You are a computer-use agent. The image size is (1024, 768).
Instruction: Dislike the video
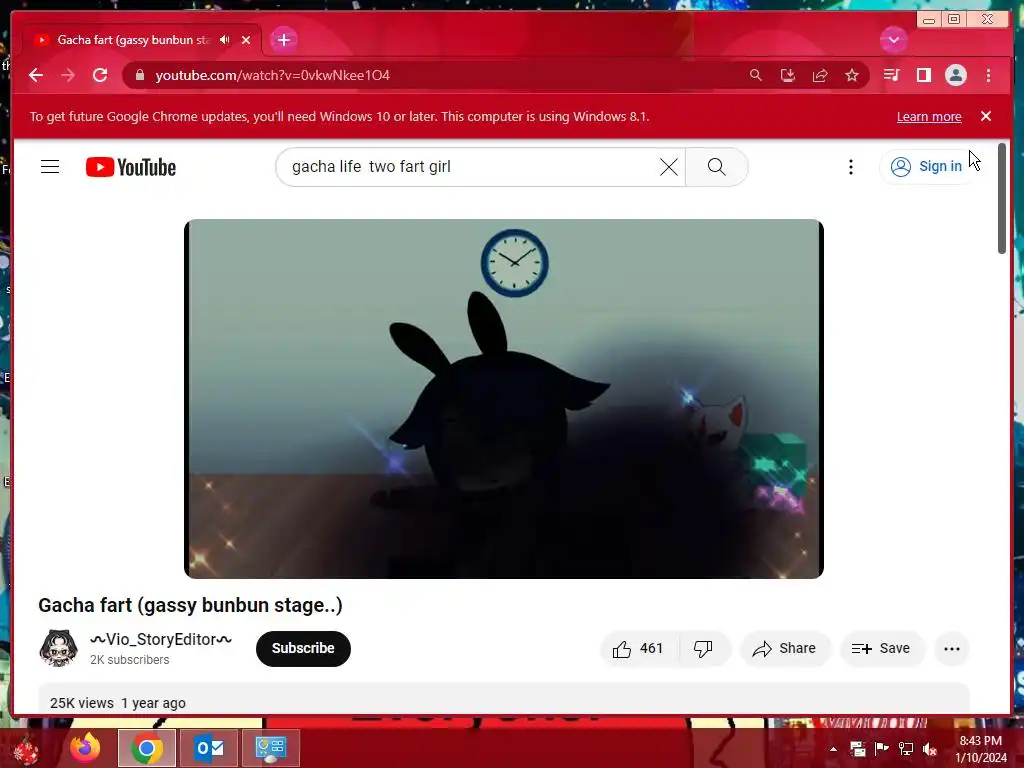tap(703, 648)
